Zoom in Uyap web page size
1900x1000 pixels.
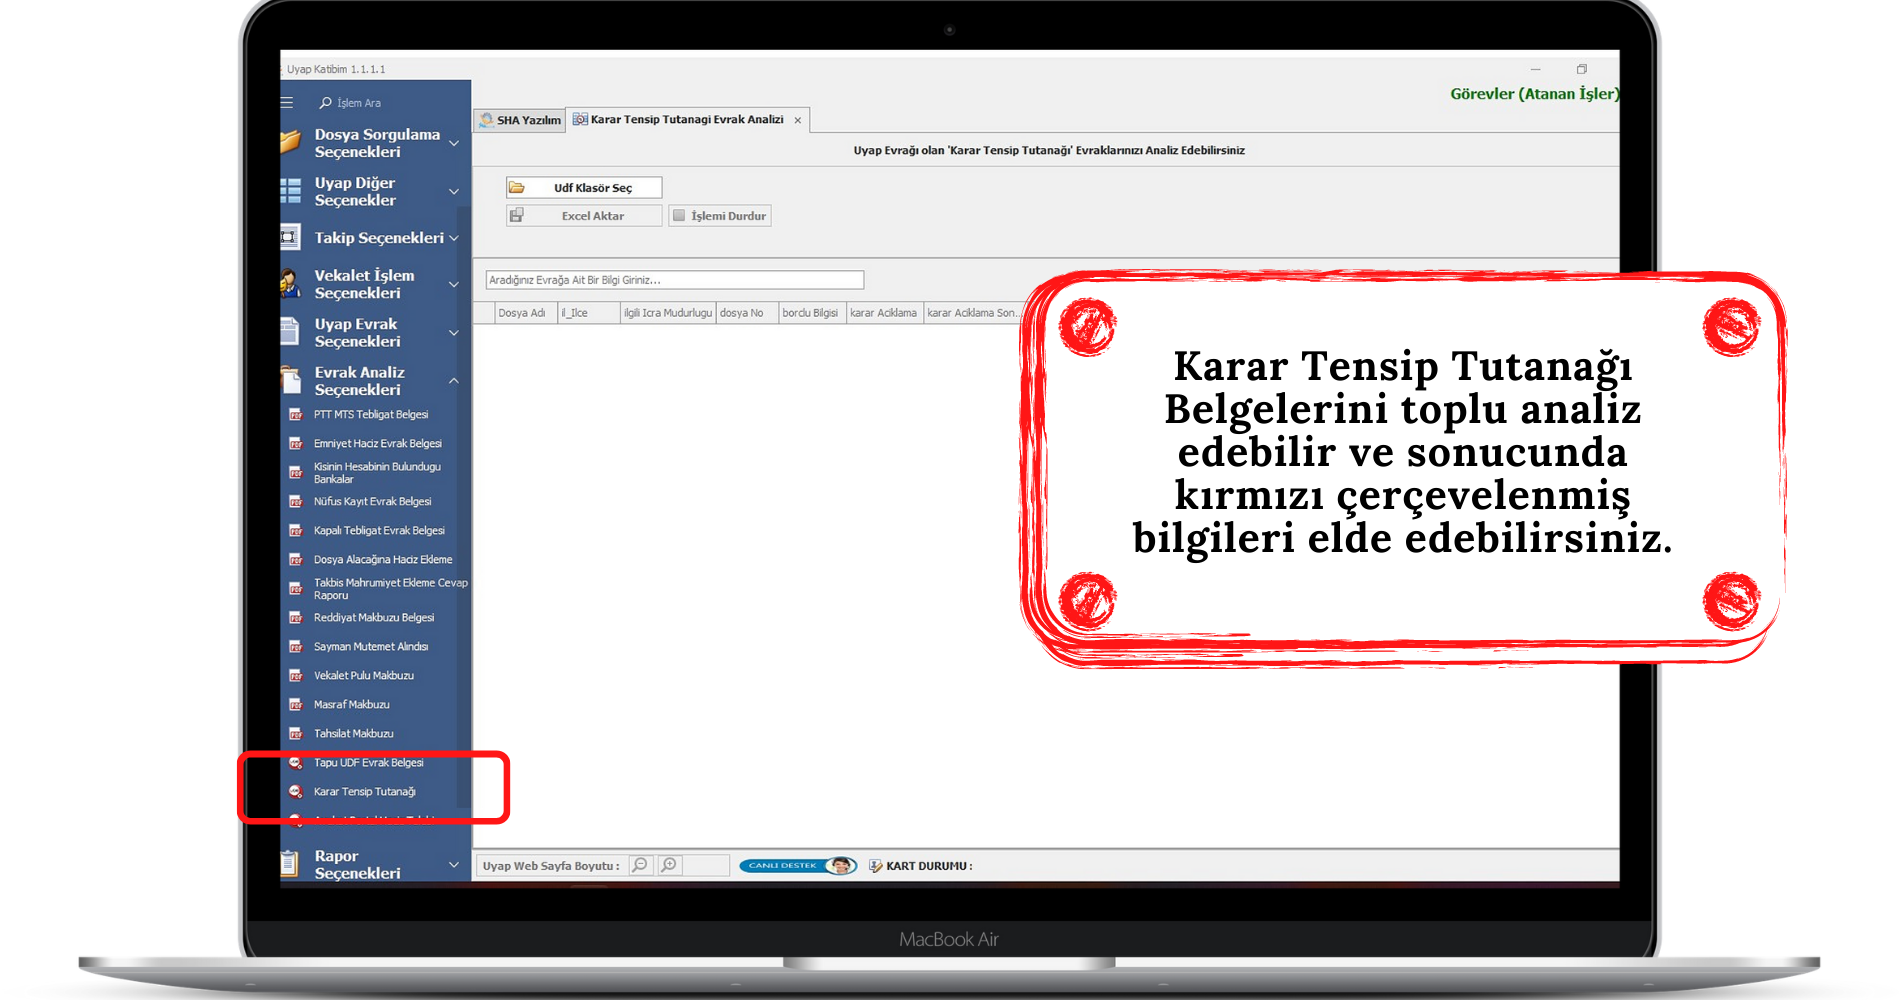(x=670, y=865)
